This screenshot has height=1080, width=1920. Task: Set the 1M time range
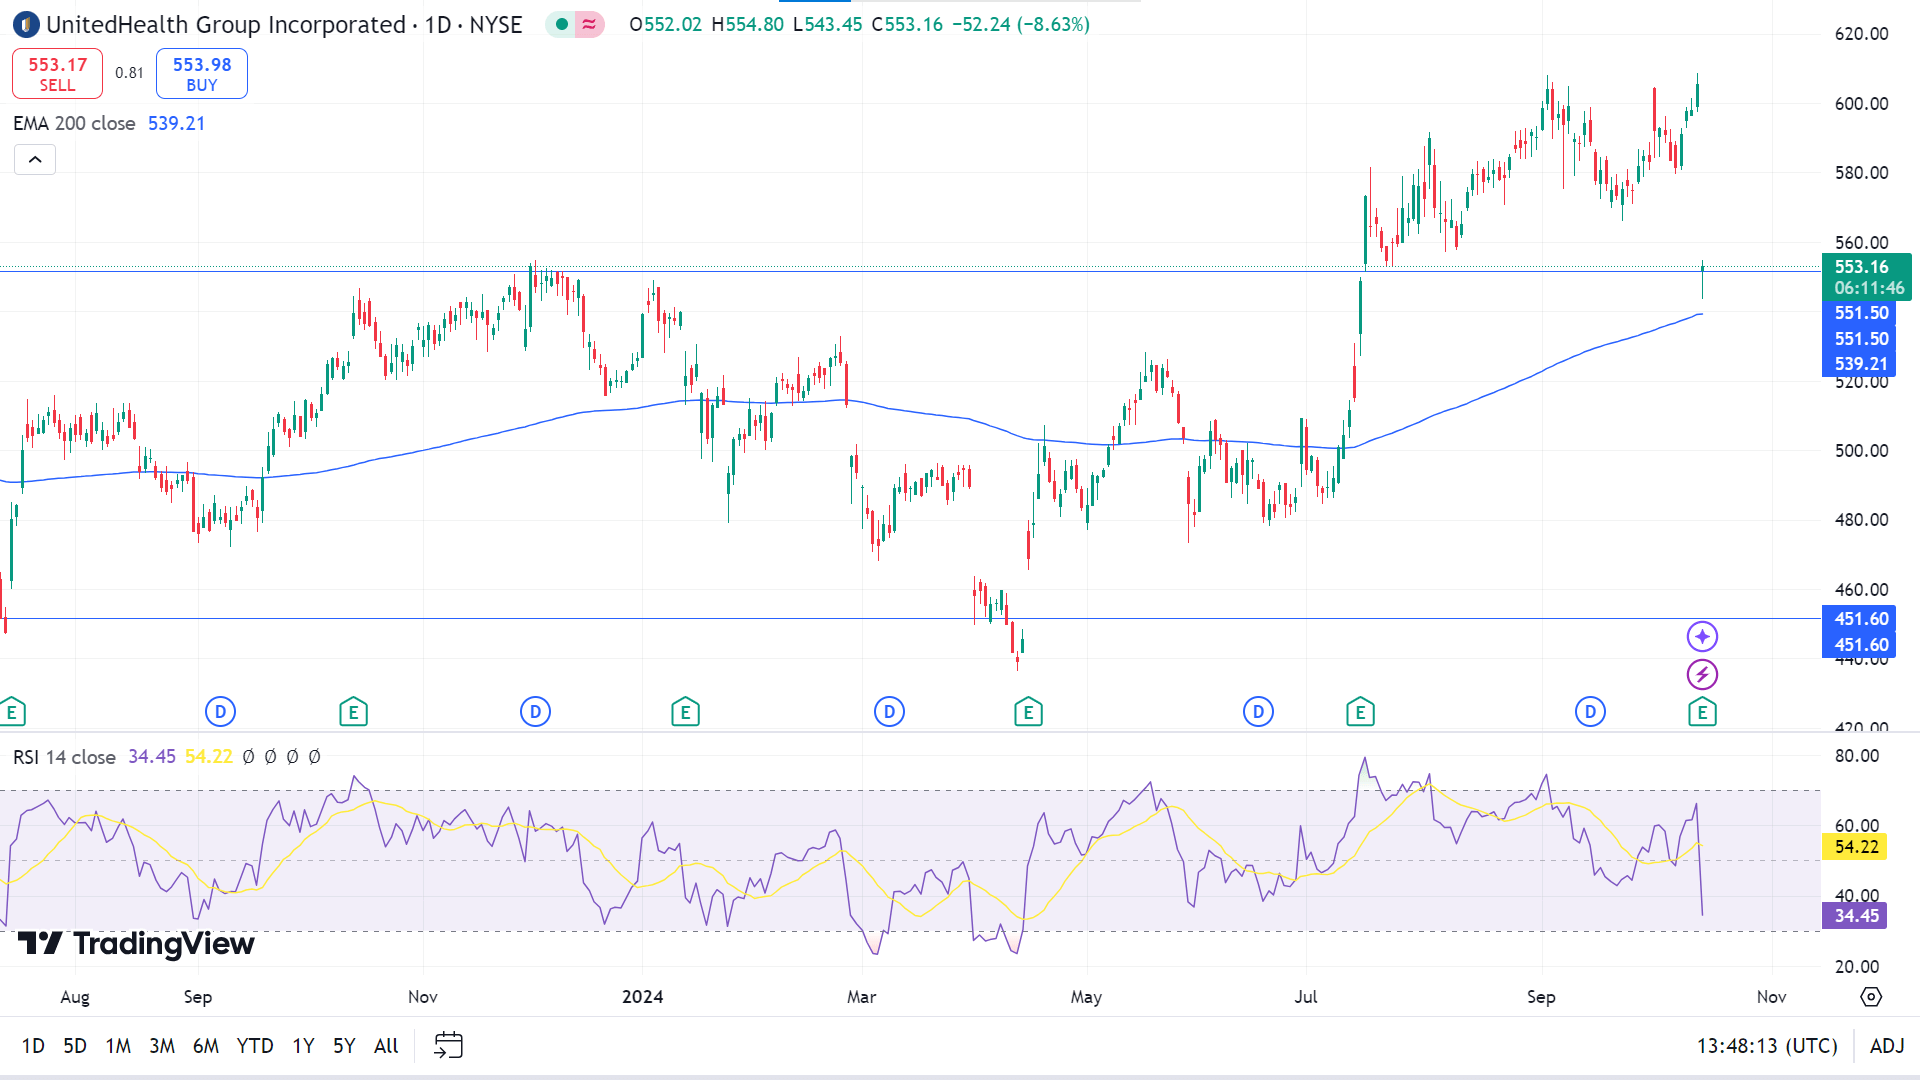[118, 1046]
